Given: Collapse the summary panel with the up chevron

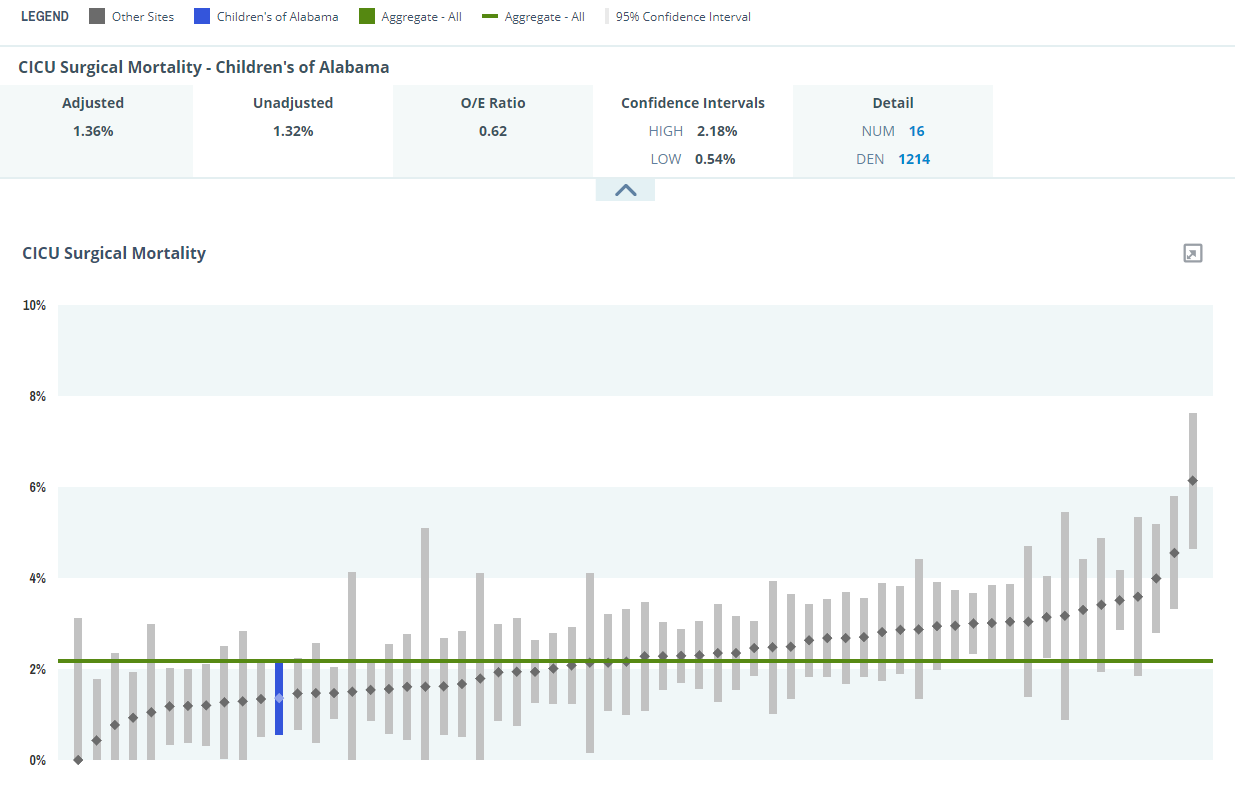Looking at the screenshot, I should coord(625,190).
